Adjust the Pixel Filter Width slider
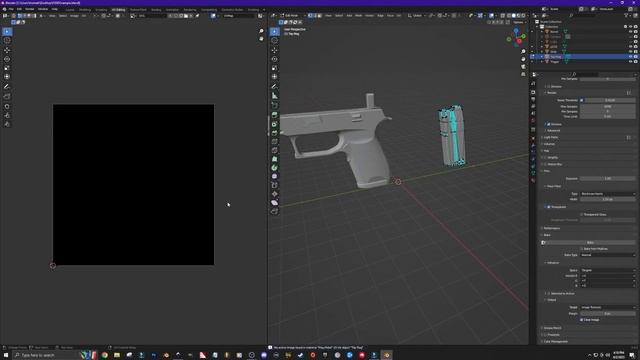This screenshot has width=640, height=360. coord(608,199)
